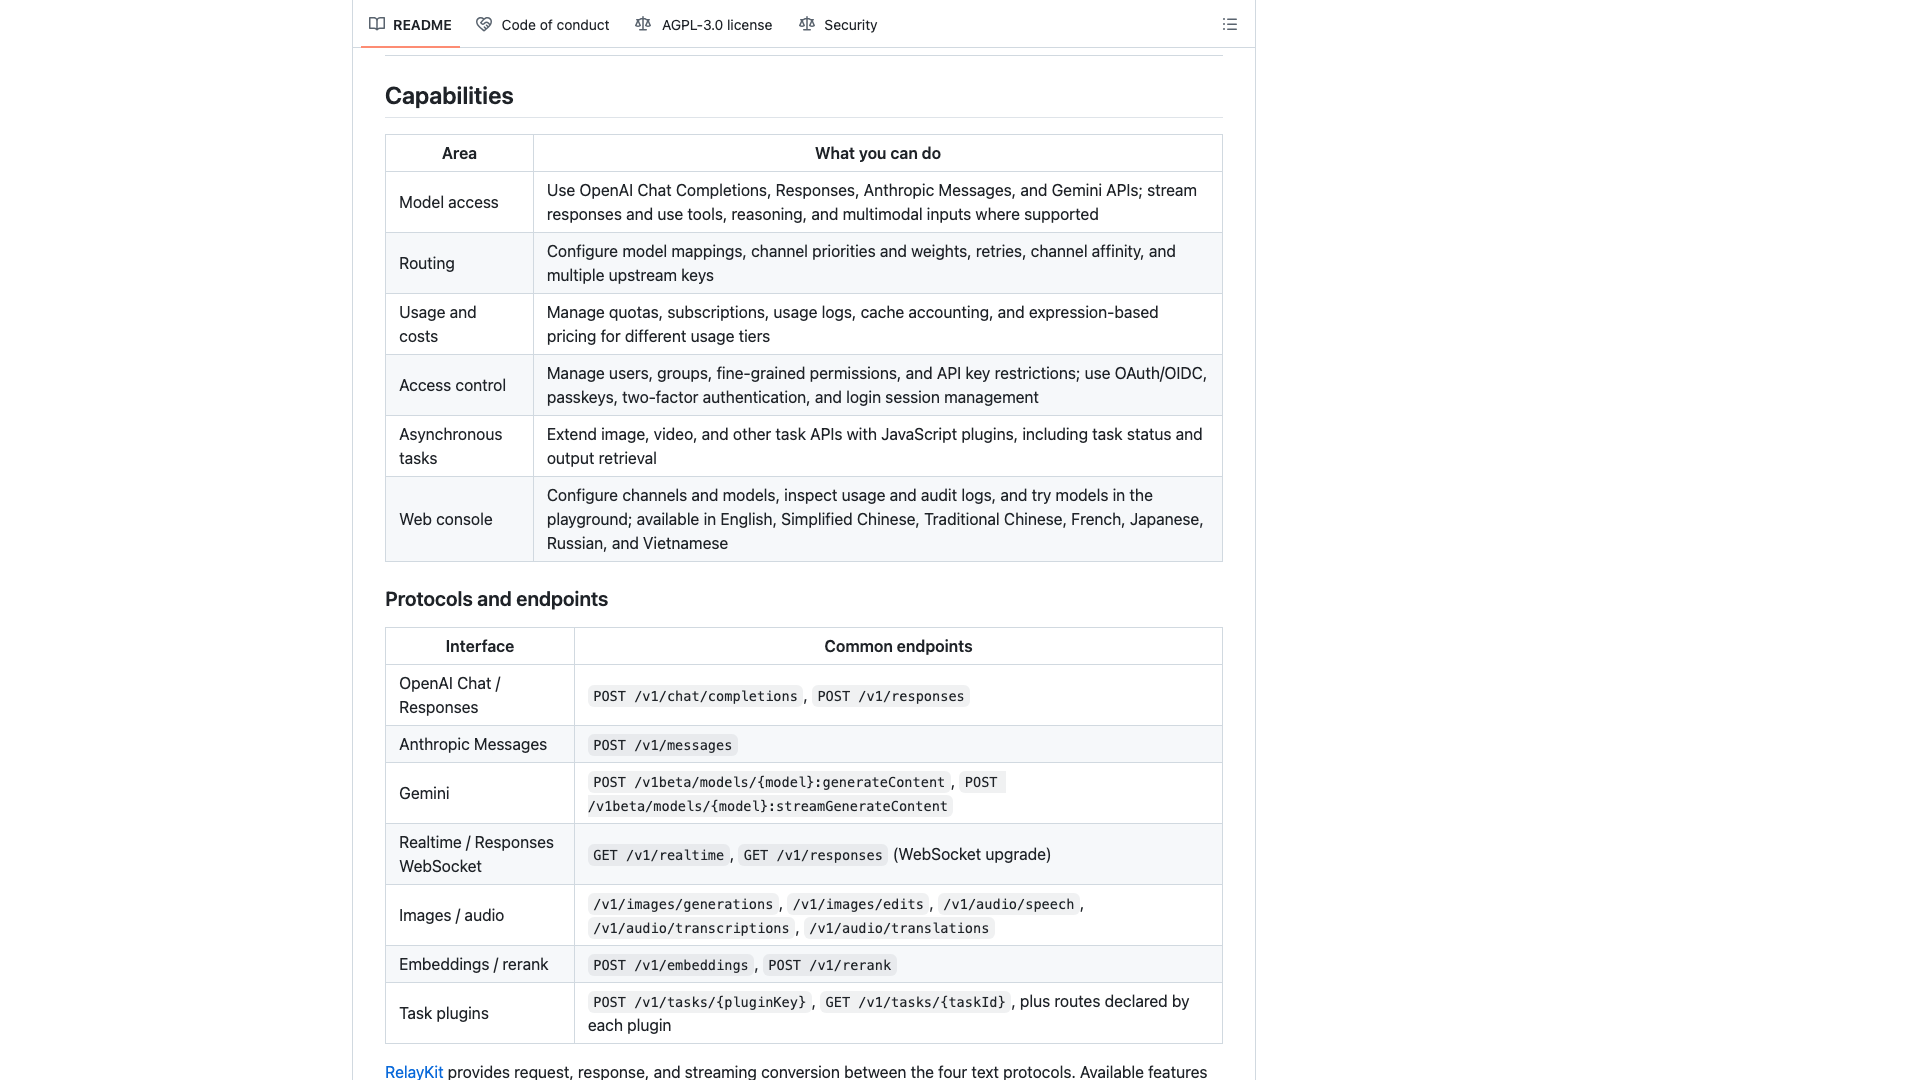The height and width of the screenshot is (1080, 1920).
Task: Click the Protocols and endpoints heading
Action: pos(496,599)
